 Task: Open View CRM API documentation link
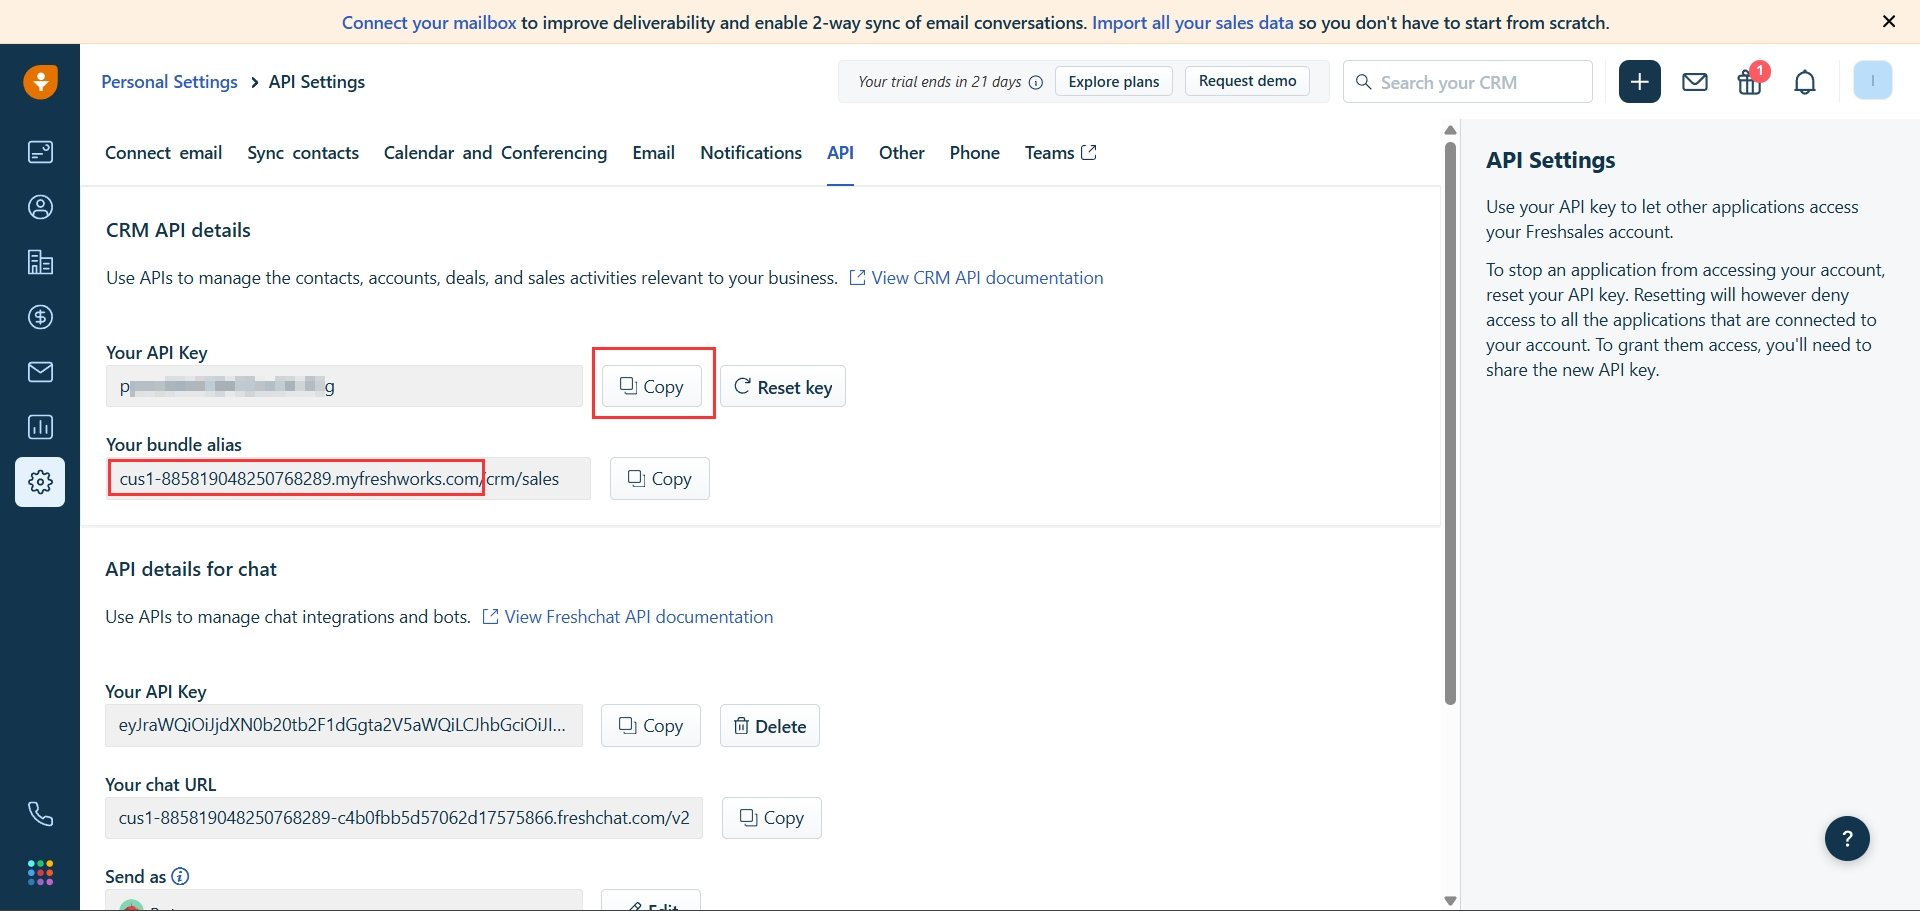coord(986,278)
